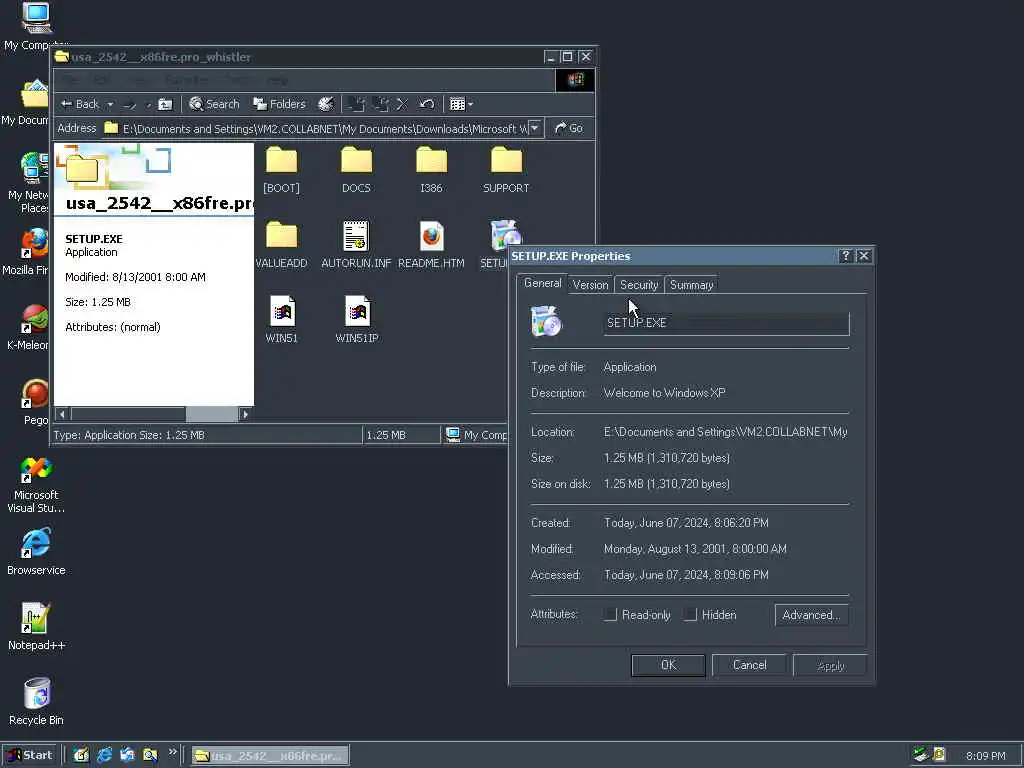Expand the Address bar dropdown arrow

(x=535, y=128)
